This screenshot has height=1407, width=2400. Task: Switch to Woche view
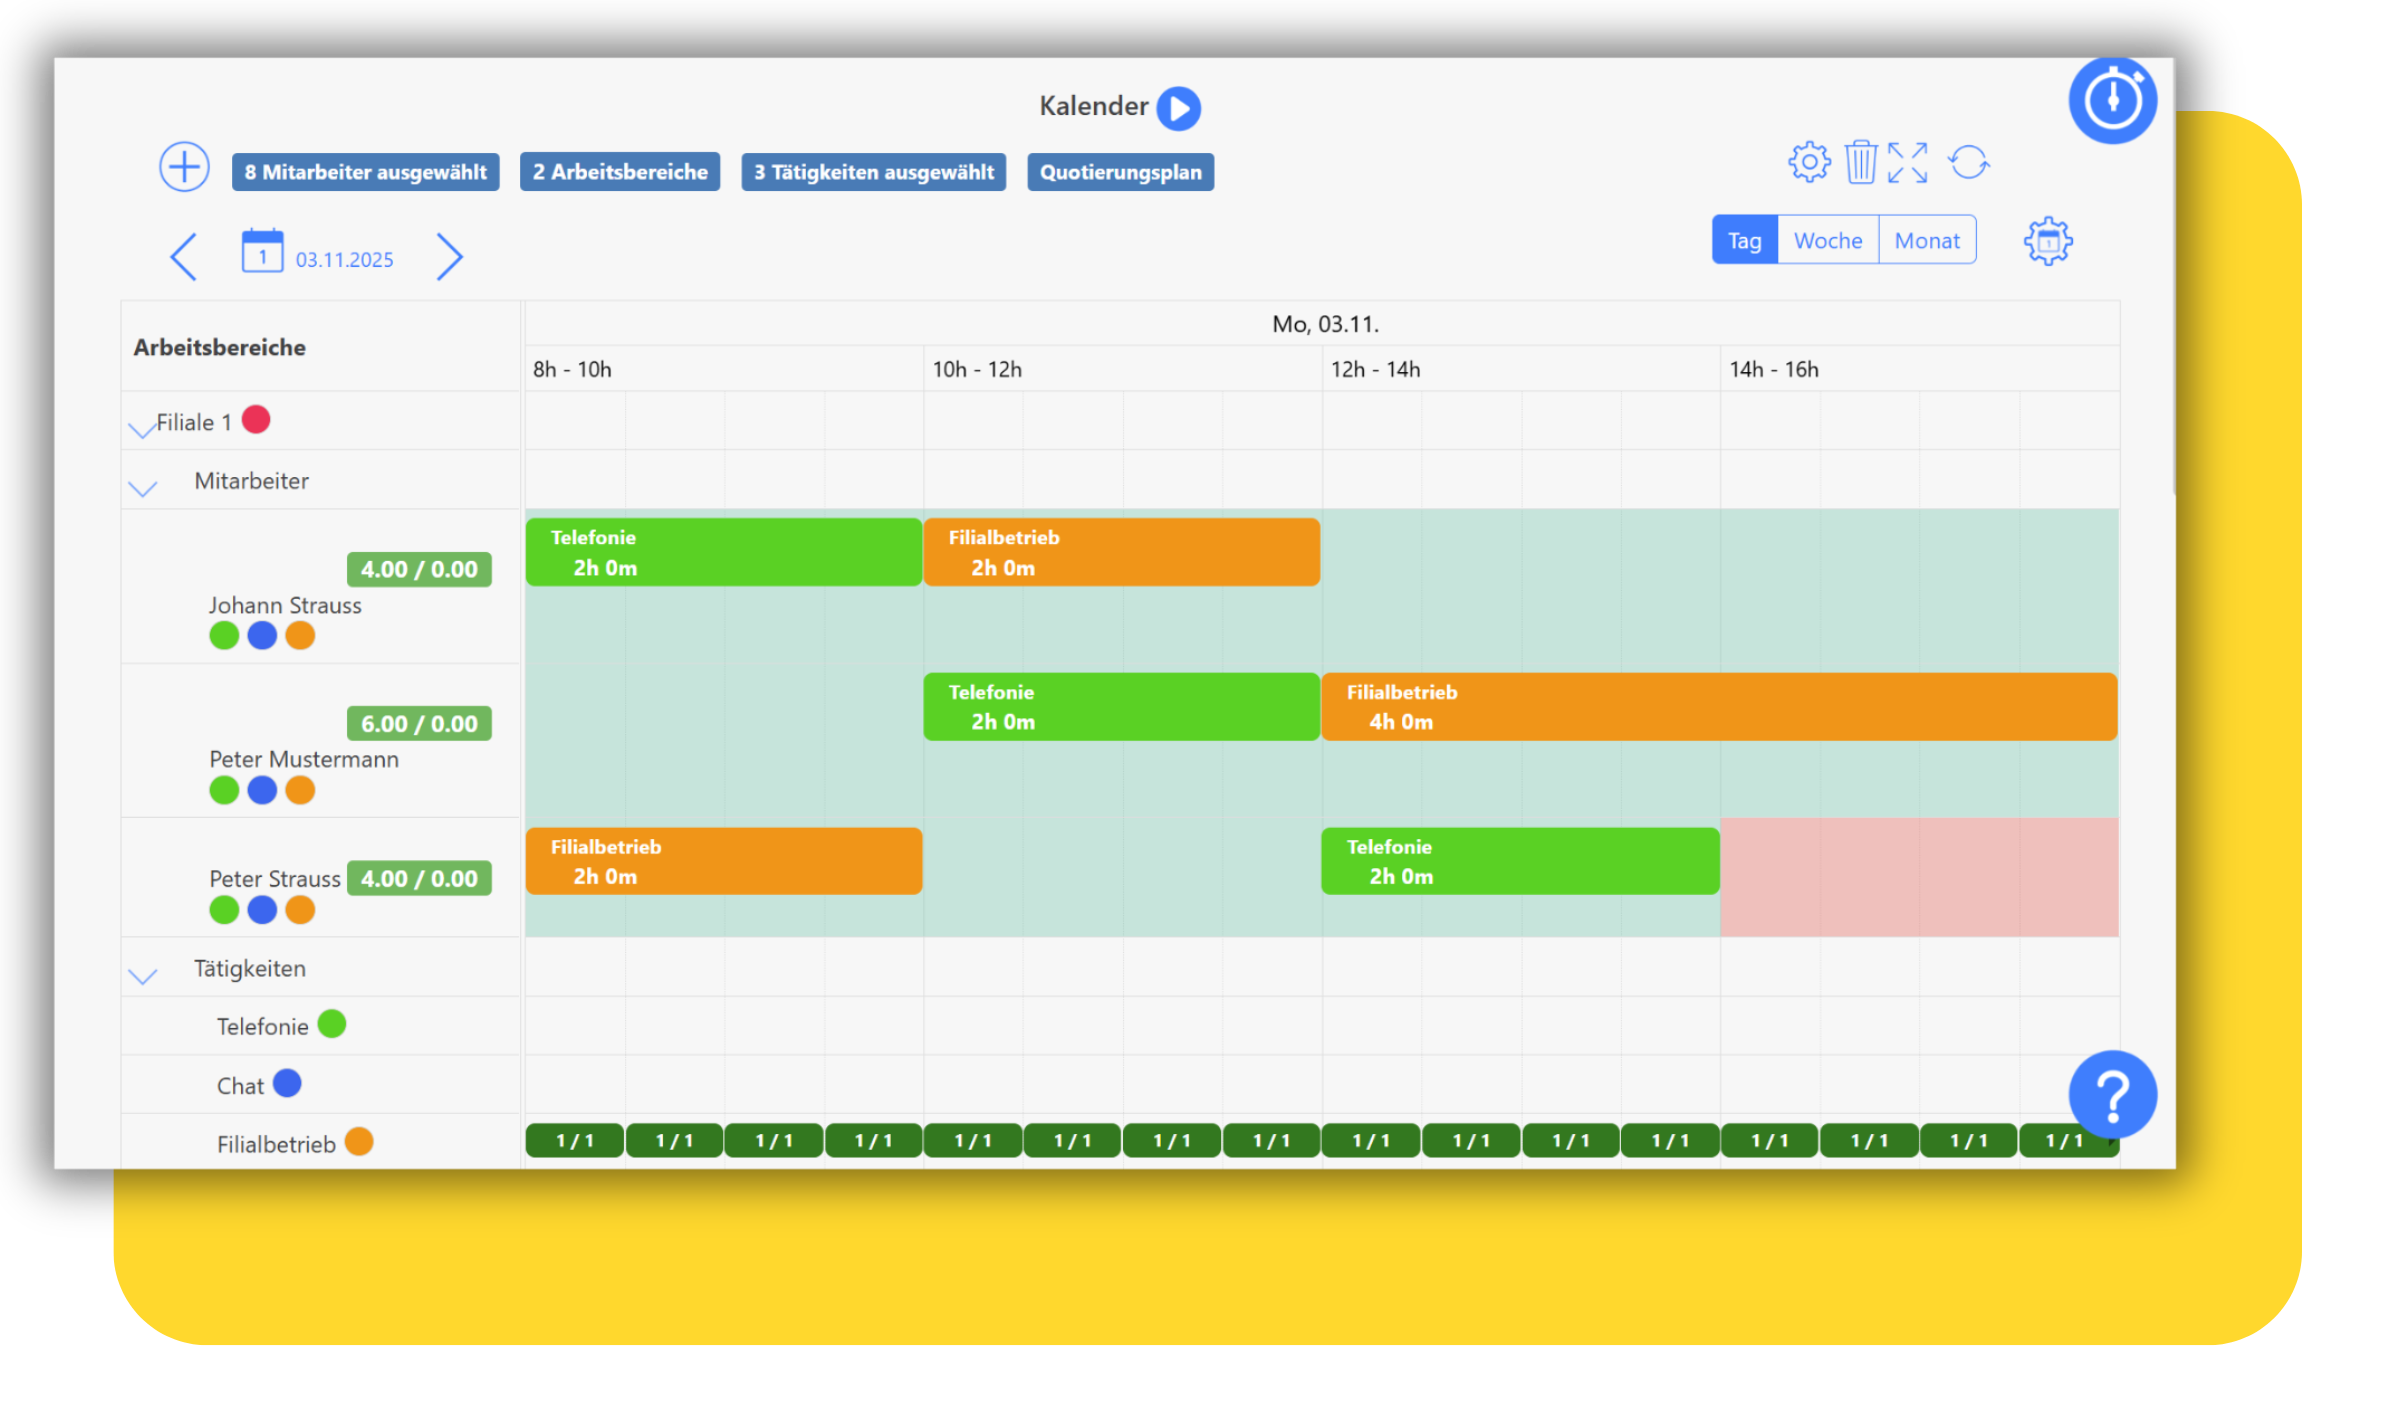pyautogui.click(x=1827, y=241)
